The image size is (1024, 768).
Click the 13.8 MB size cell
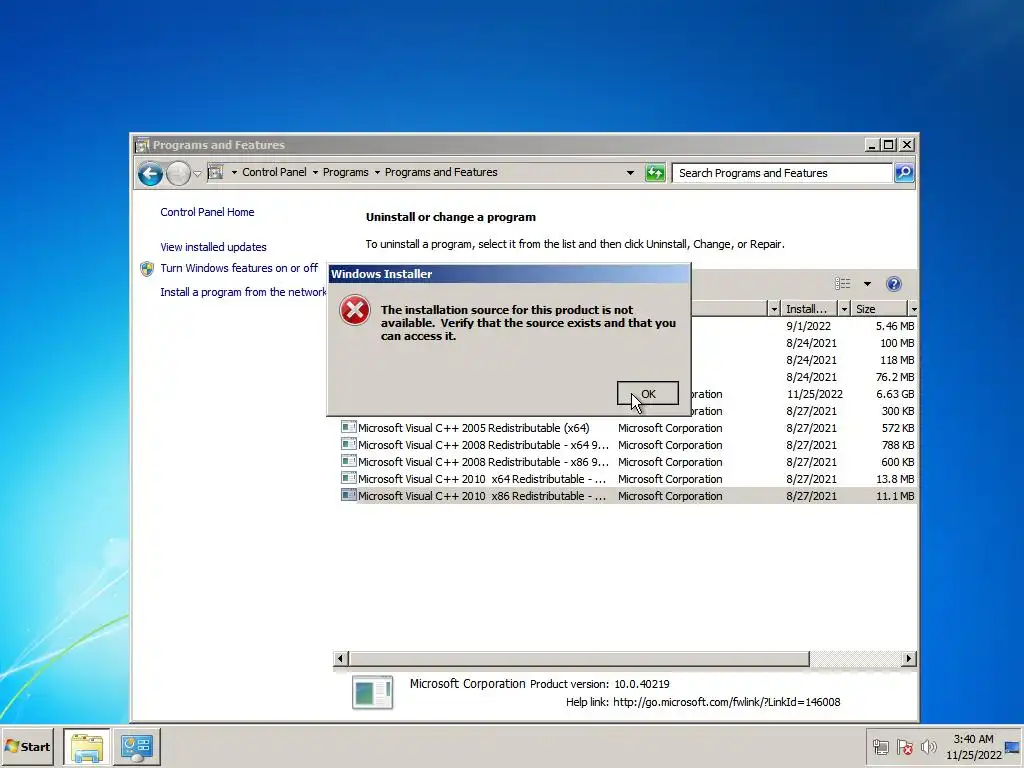[895, 479]
